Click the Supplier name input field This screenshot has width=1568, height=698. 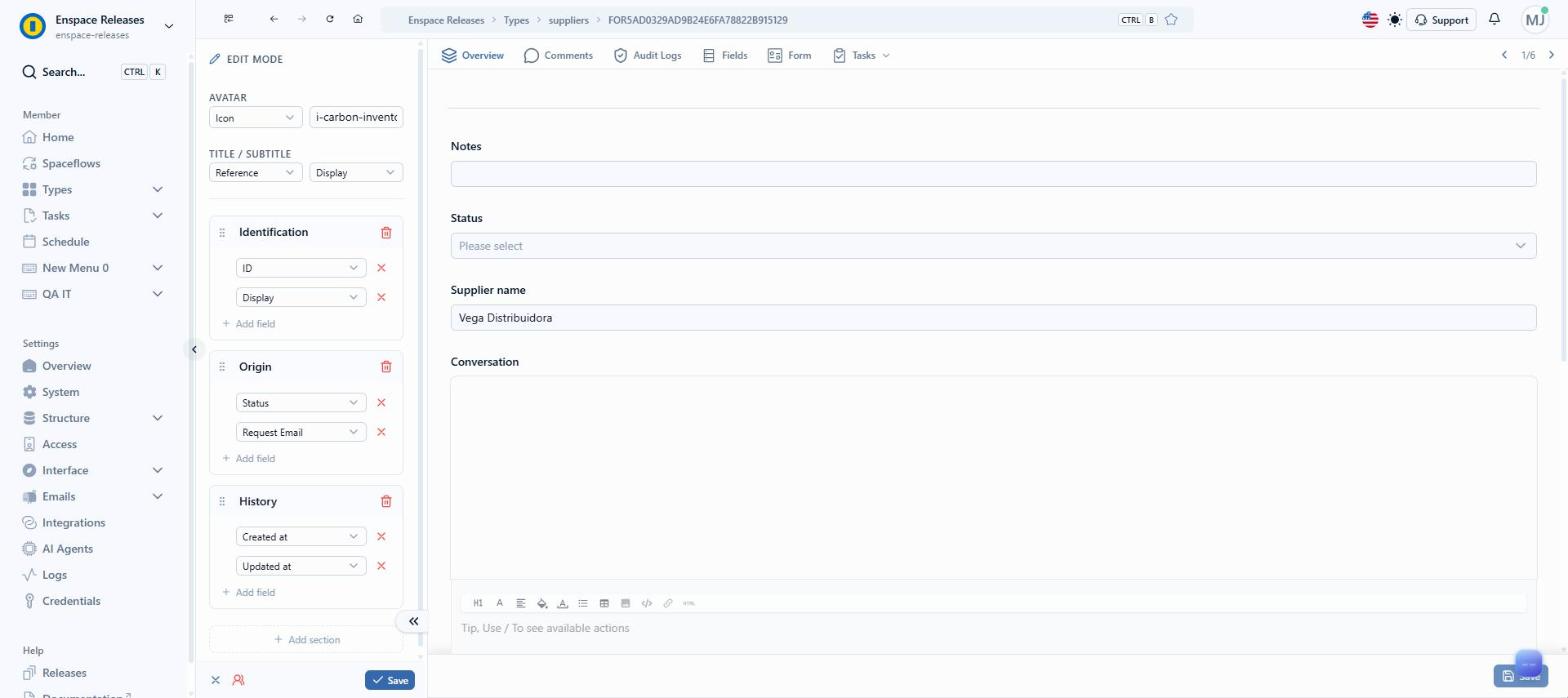pyautogui.click(x=993, y=318)
